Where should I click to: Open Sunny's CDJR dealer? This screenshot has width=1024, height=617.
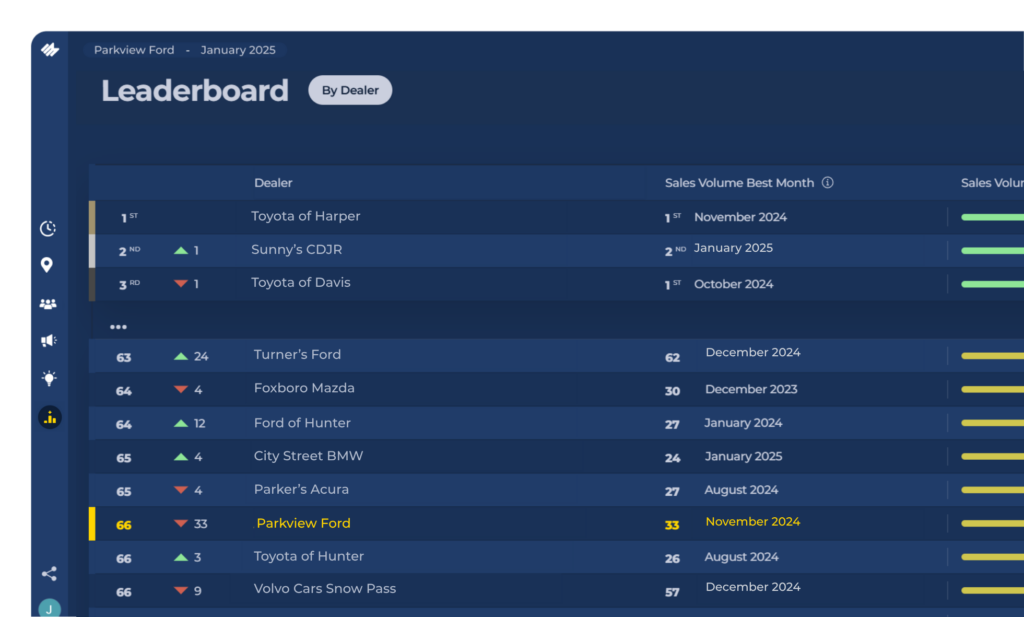296,249
